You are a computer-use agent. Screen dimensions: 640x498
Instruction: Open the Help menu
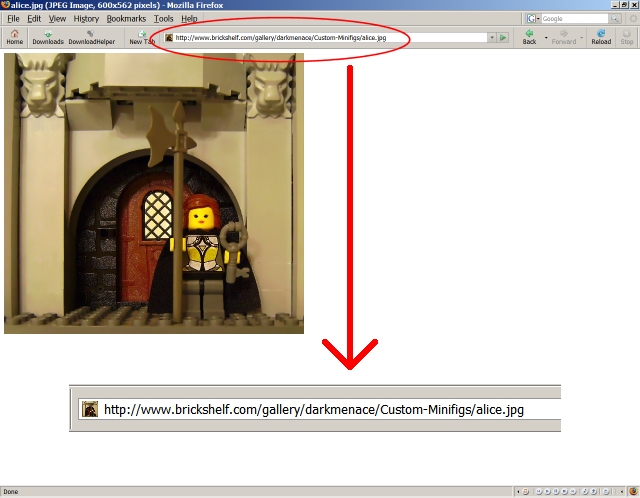tap(189, 19)
